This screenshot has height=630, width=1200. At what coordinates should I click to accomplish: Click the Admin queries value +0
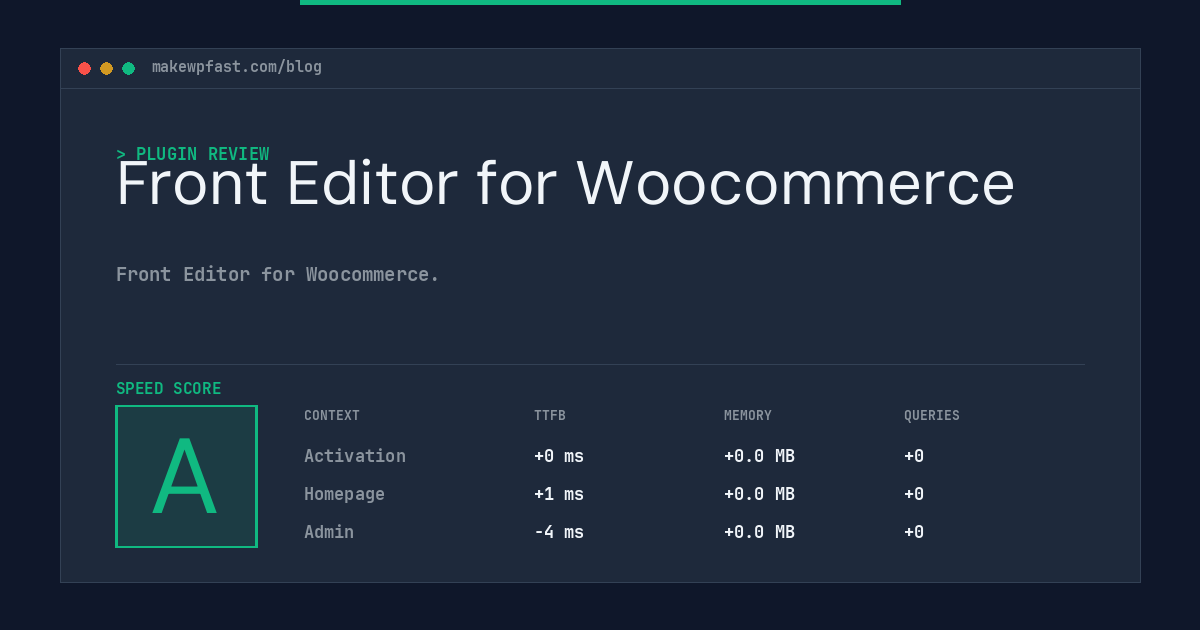click(914, 532)
